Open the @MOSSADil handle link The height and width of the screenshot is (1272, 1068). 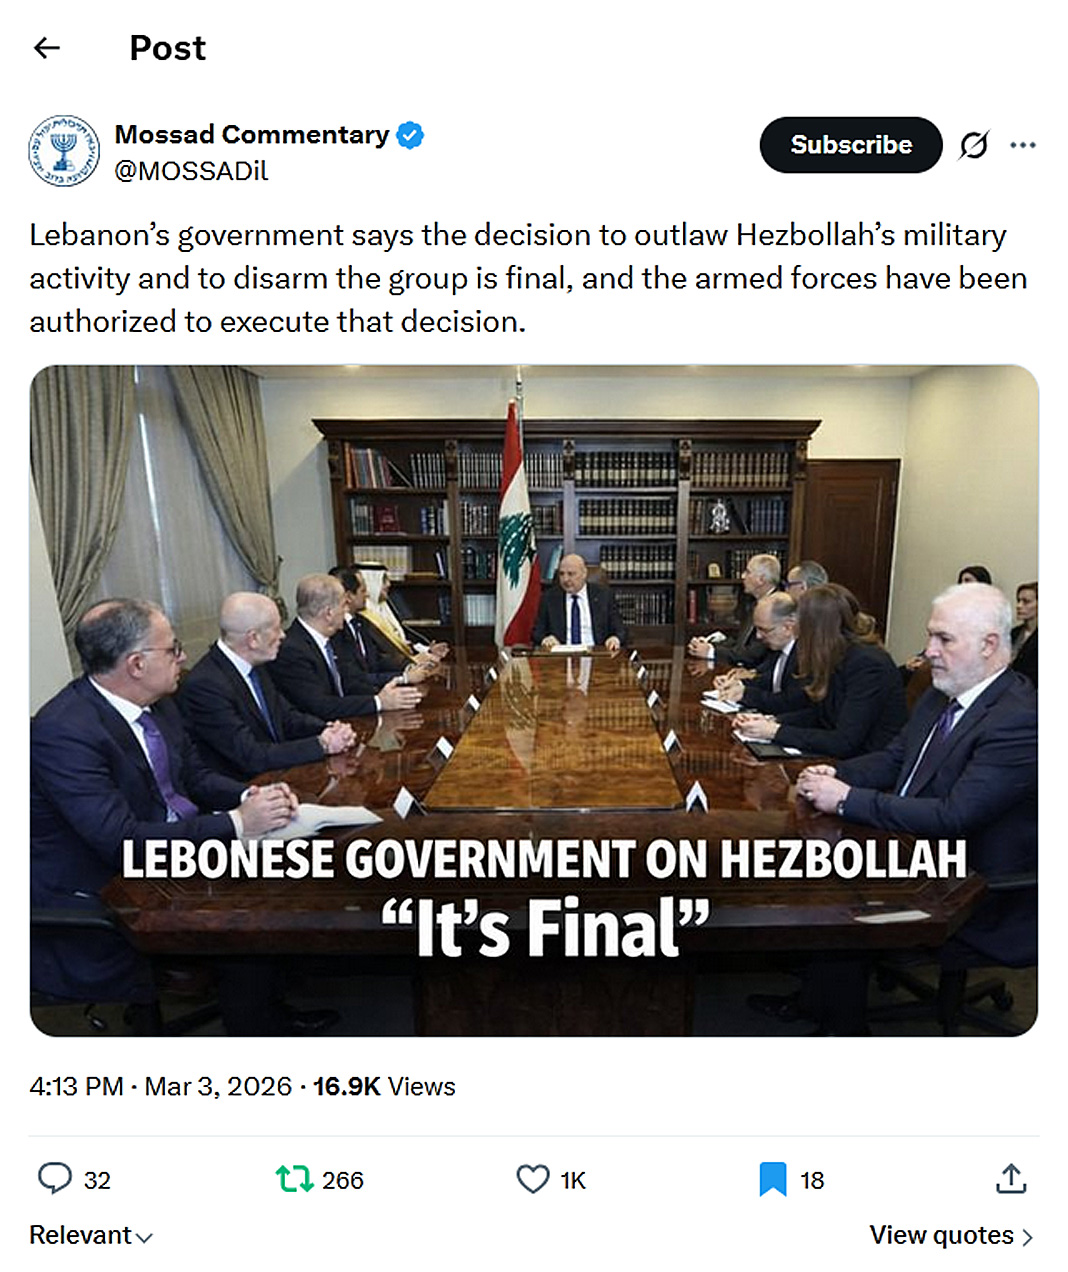pos(191,171)
